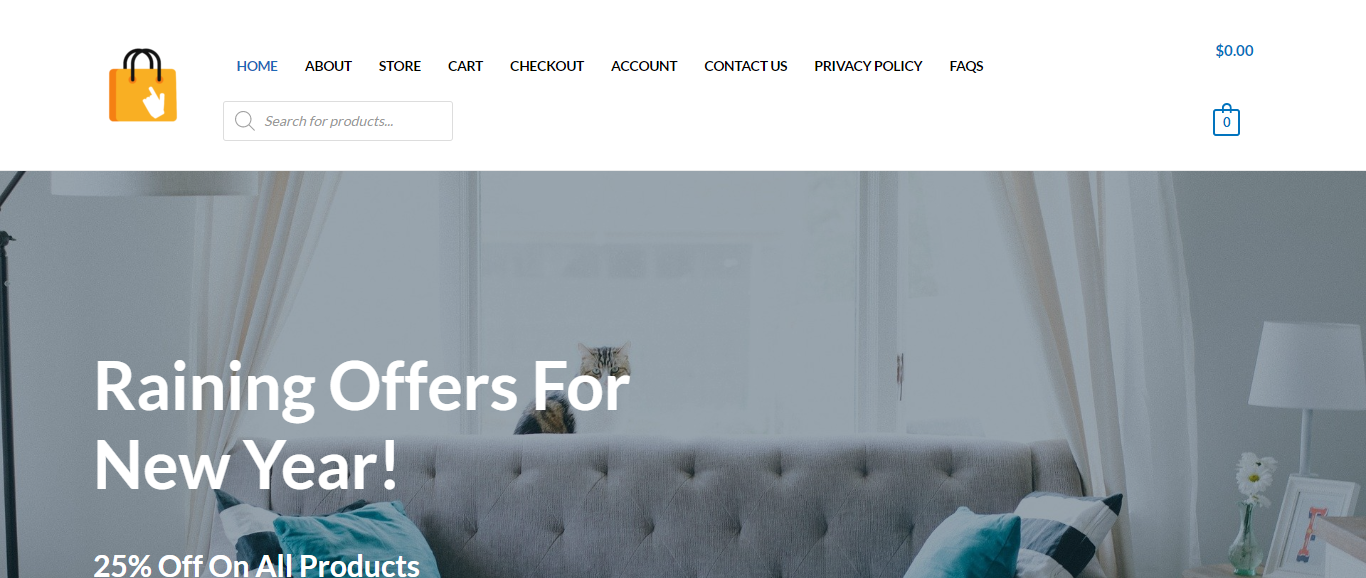The width and height of the screenshot is (1366, 578).
Task: Click the magnifier icon in search box
Action: click(x=244, y=121)
